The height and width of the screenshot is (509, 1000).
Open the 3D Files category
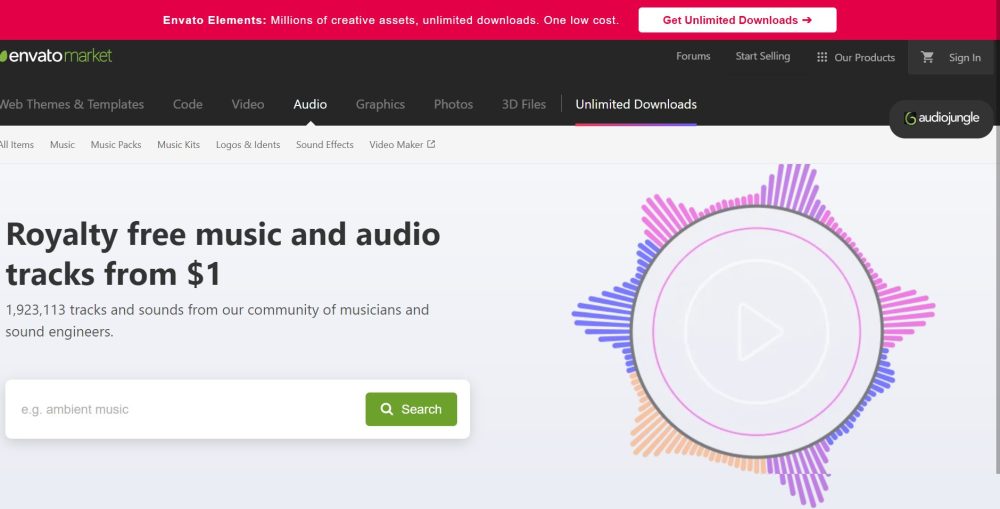click(x=524, y=105)
